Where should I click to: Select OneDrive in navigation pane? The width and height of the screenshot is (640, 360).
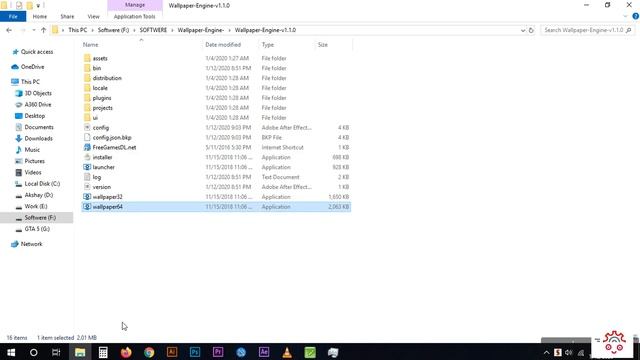point(32,67)
